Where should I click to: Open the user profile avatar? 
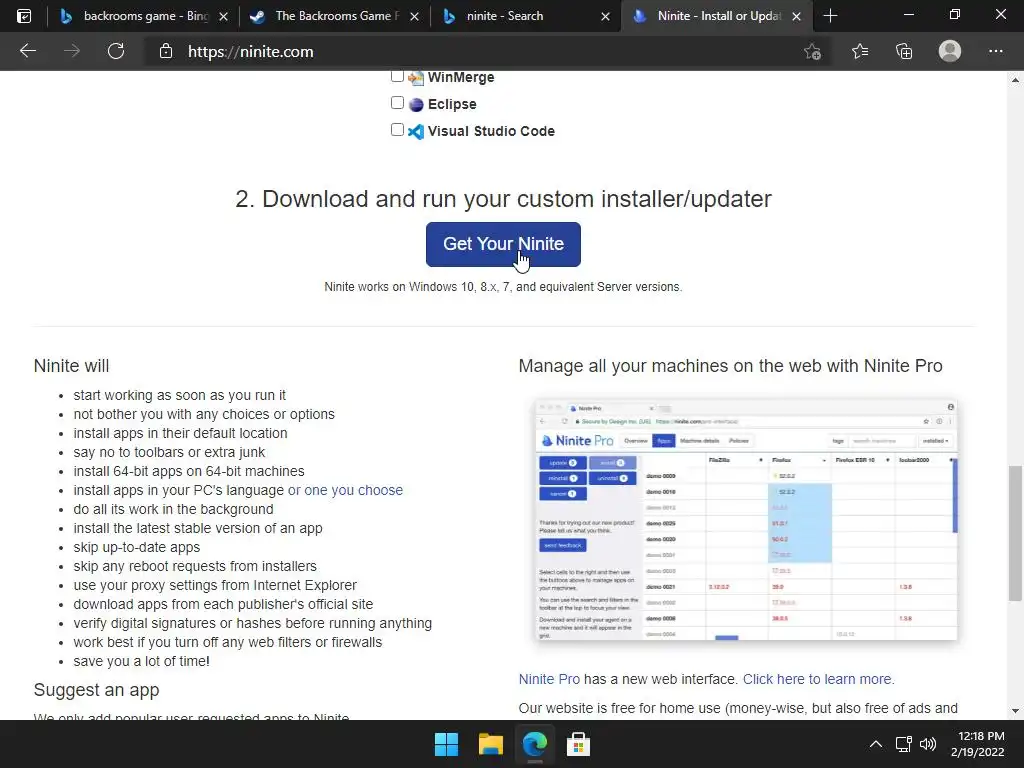click(950, 51)
